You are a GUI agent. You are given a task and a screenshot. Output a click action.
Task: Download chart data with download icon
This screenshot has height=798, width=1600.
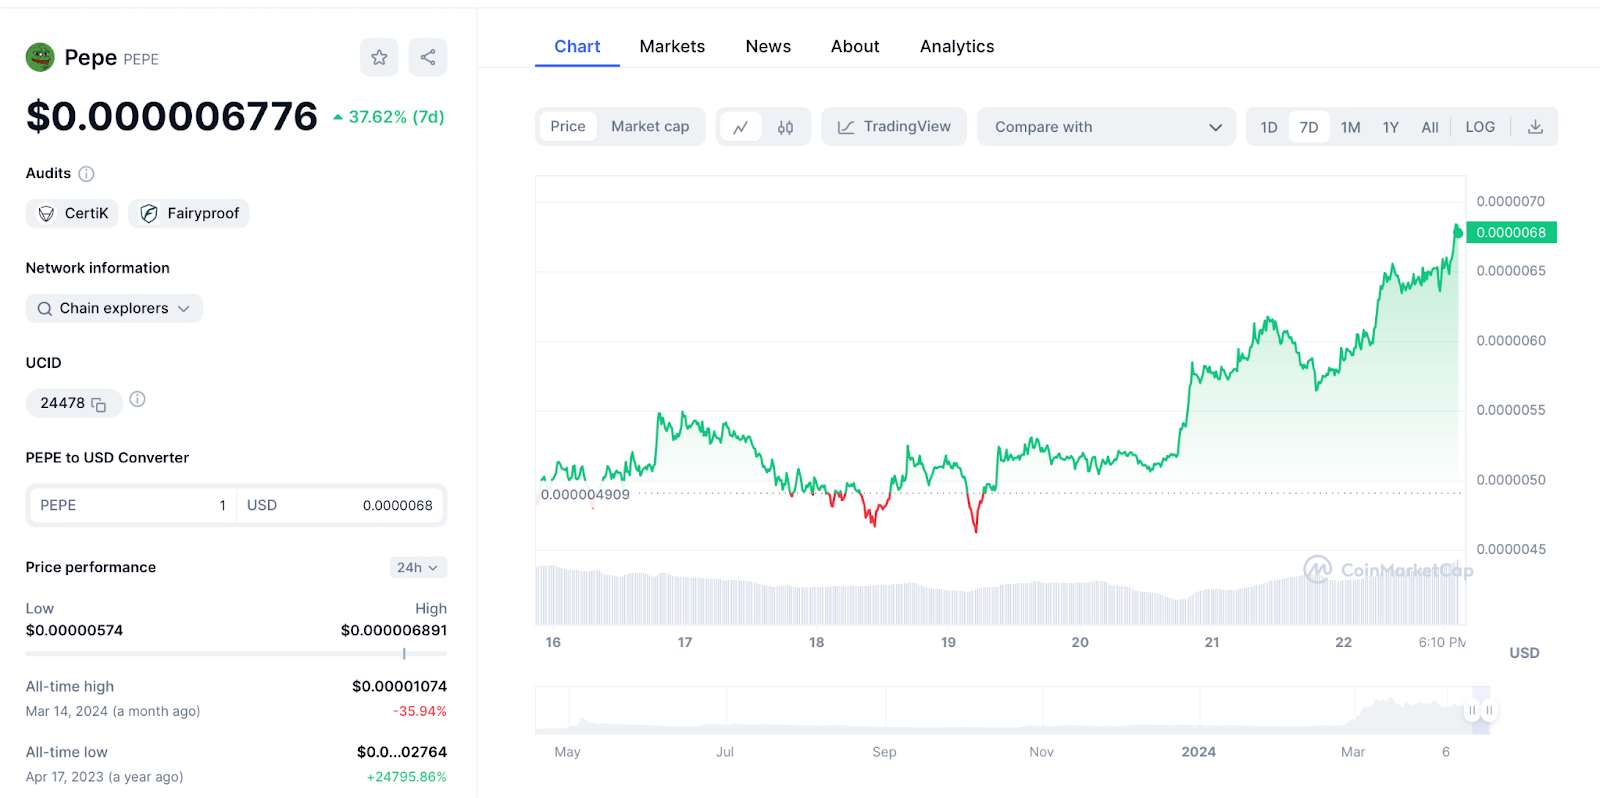[x=1536, y=127]
